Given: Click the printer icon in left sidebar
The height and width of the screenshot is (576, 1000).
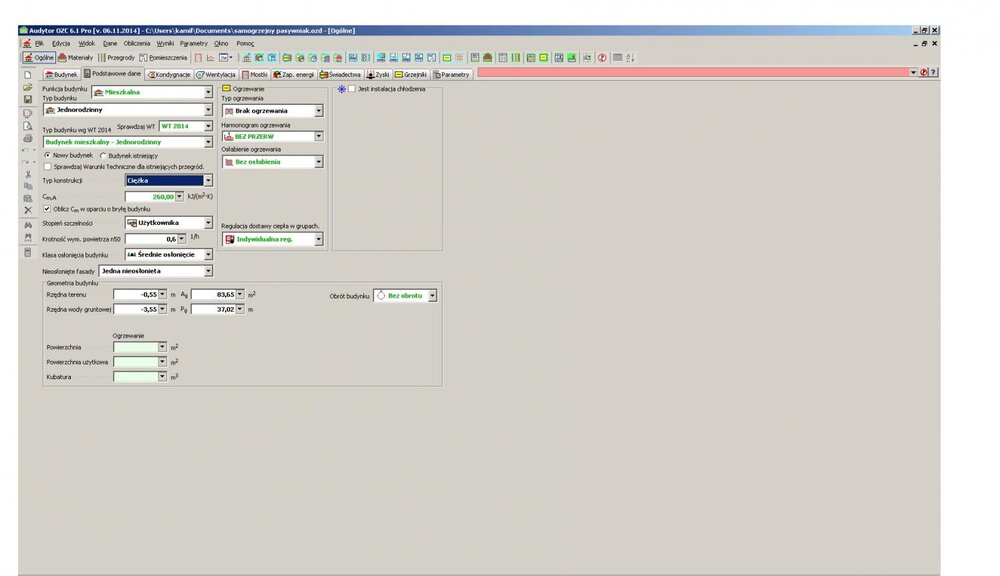Looking at the screenshot, I should (28, 137).
